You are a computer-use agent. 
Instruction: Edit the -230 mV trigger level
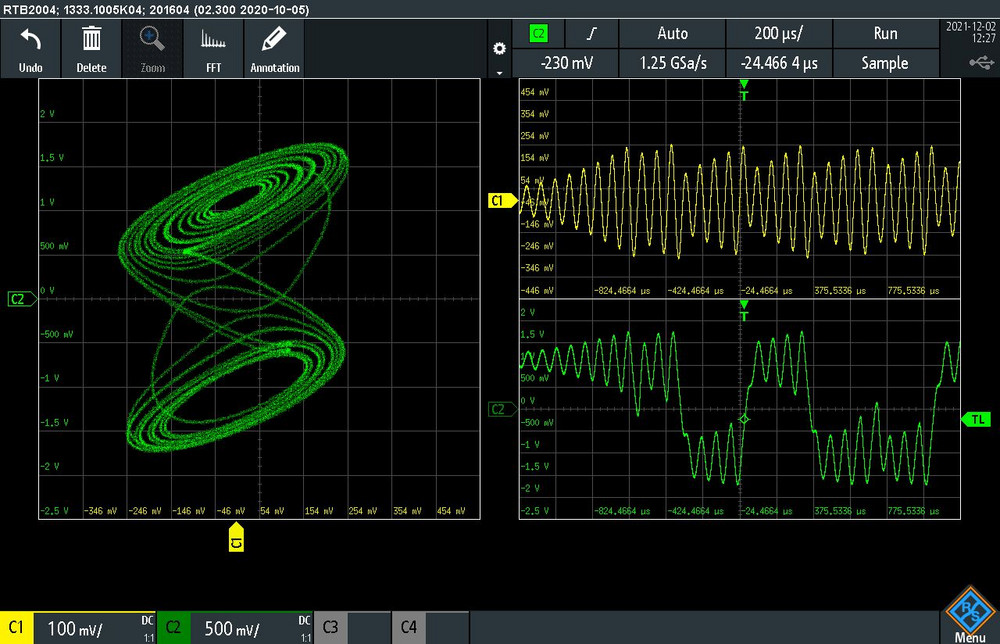click(x=566, y=63)
